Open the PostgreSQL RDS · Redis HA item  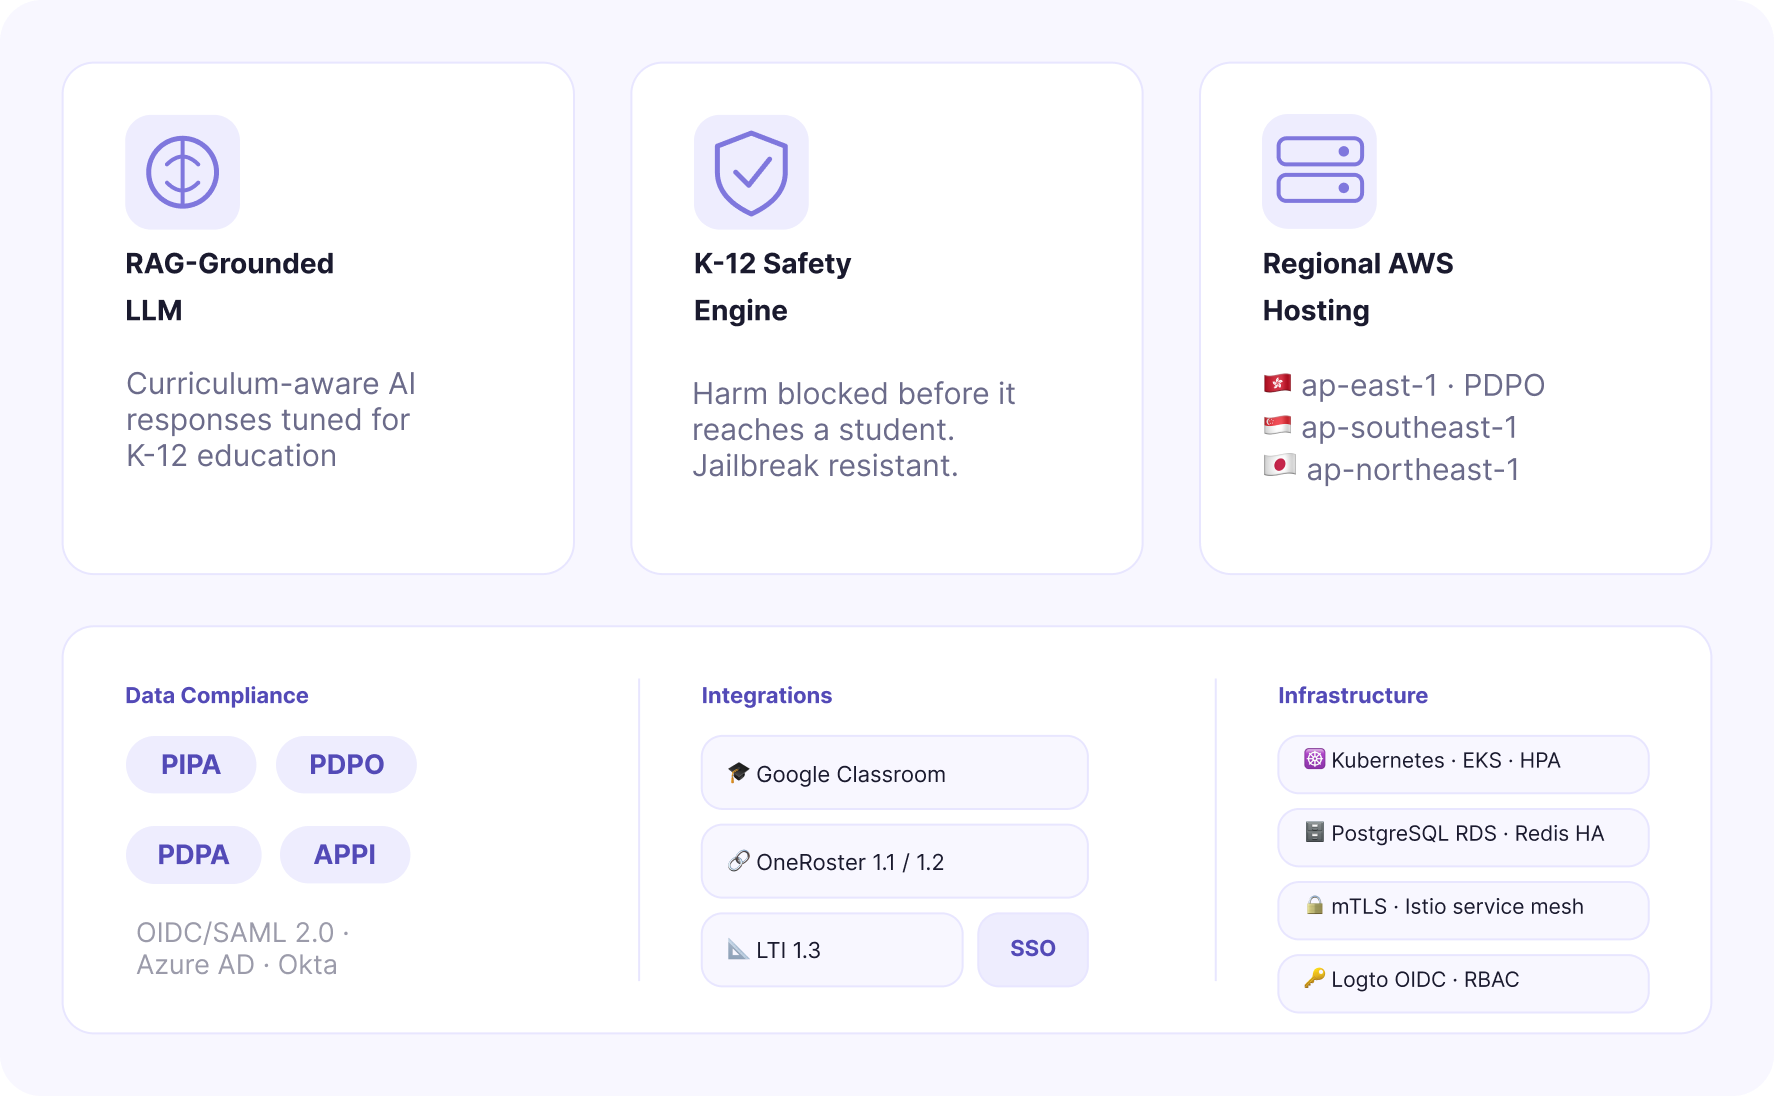point(1463,837)
